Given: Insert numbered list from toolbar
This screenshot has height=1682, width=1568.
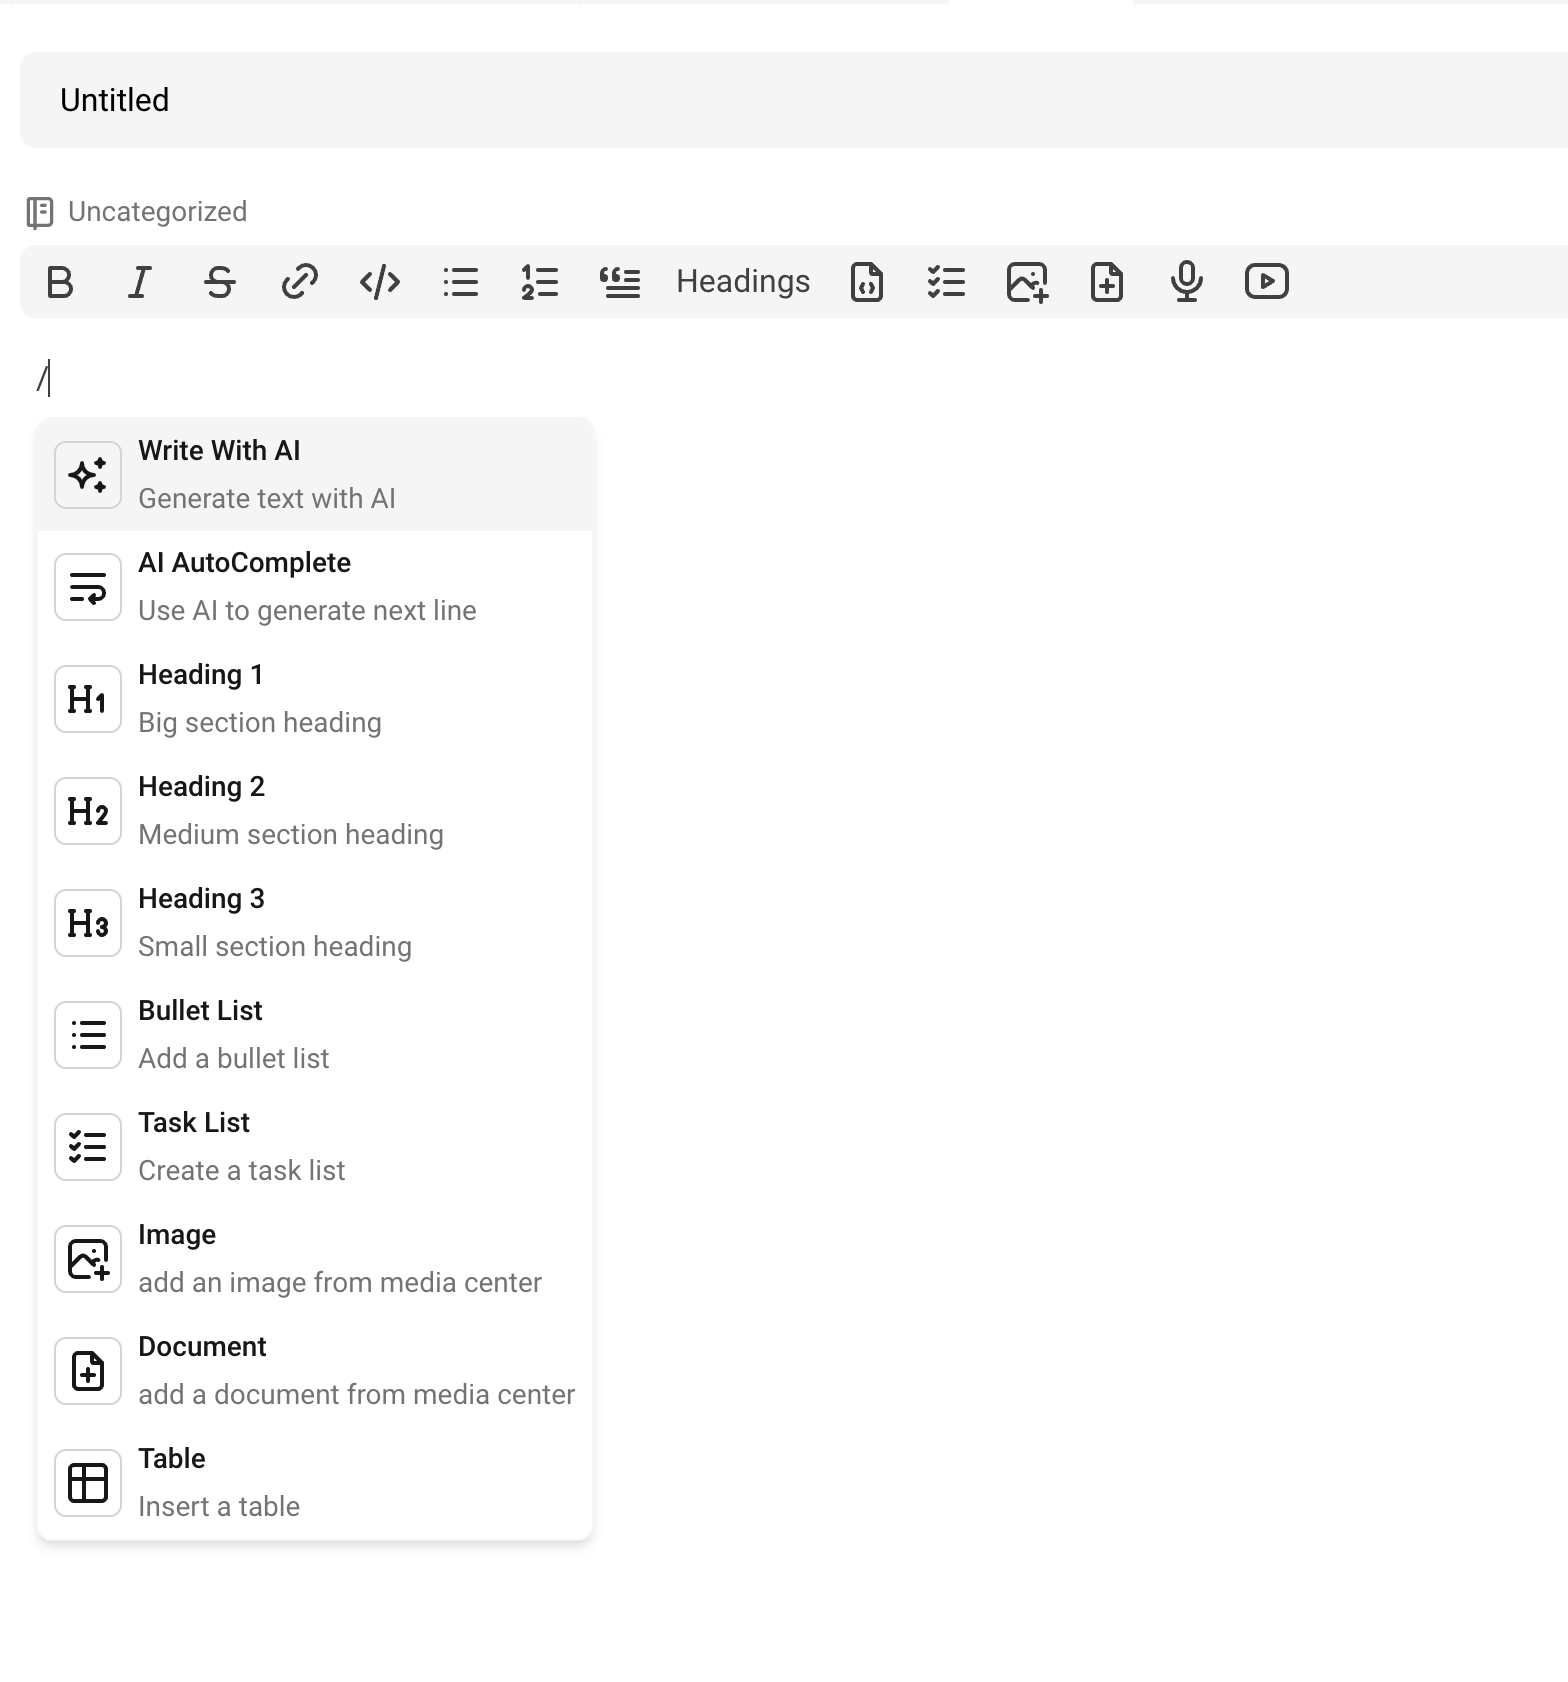Looking at the screenshot, I should 540,282.
